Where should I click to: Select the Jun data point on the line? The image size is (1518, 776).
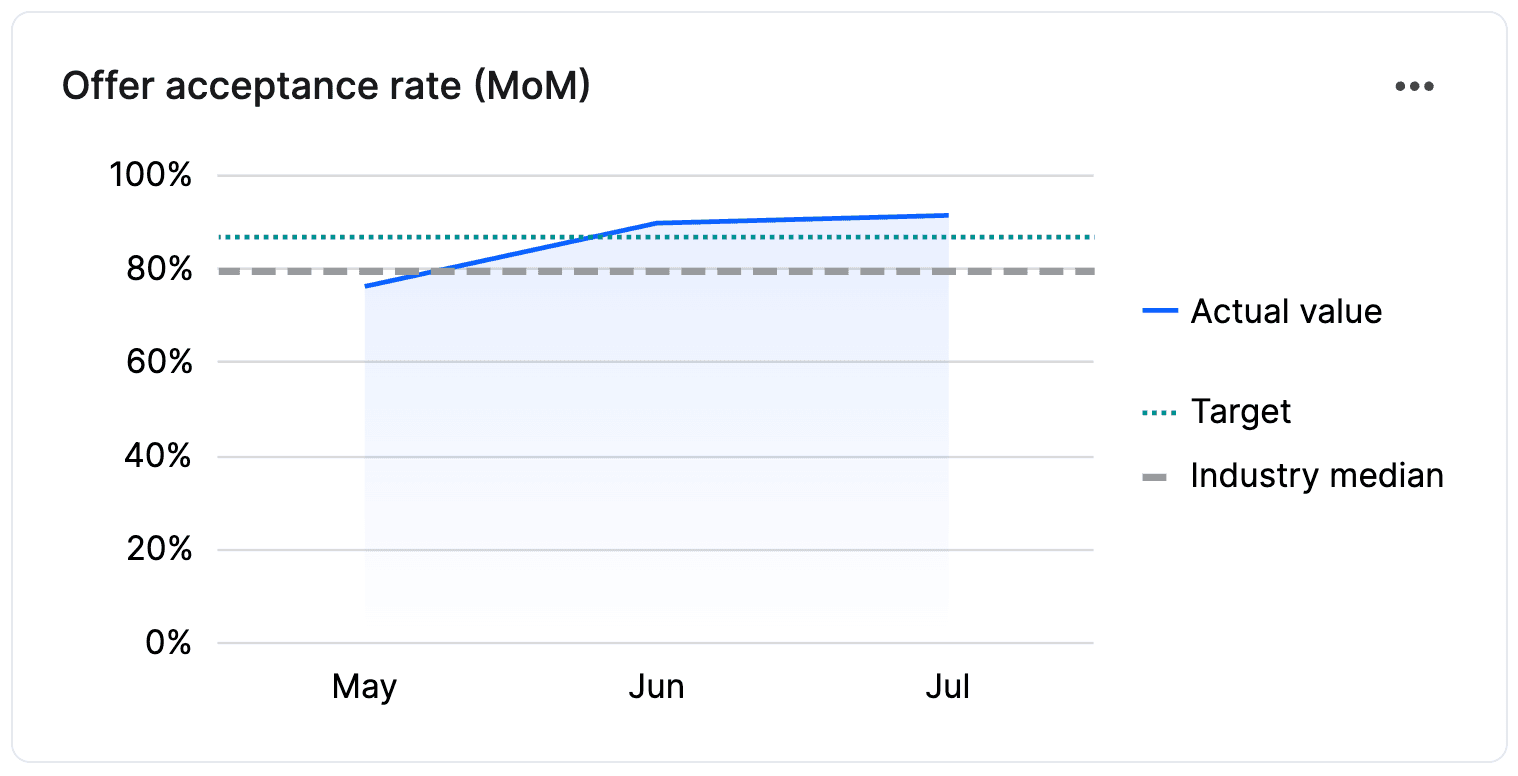point(657,221)
